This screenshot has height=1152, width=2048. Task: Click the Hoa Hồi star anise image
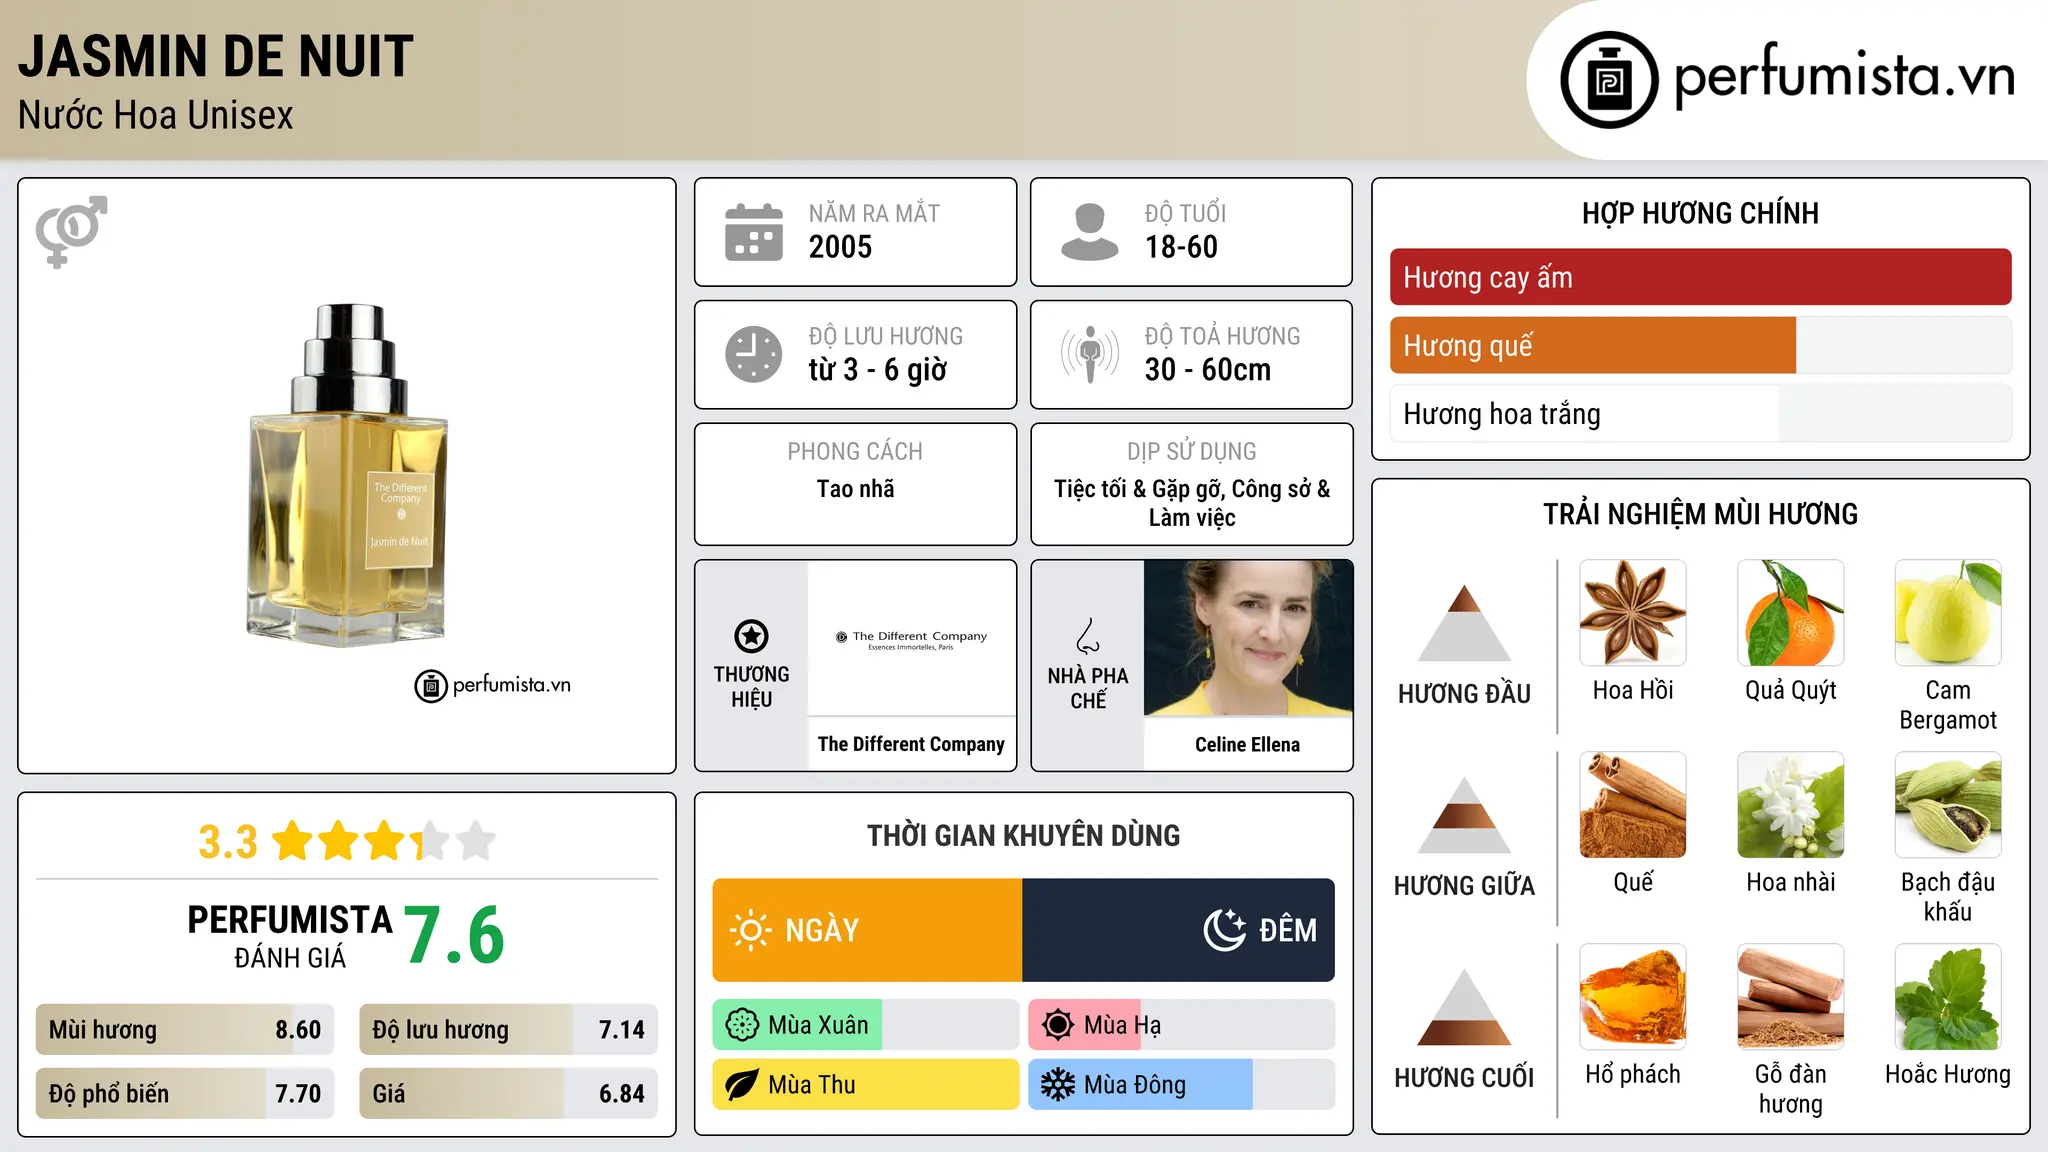[x=1633, y=613]
